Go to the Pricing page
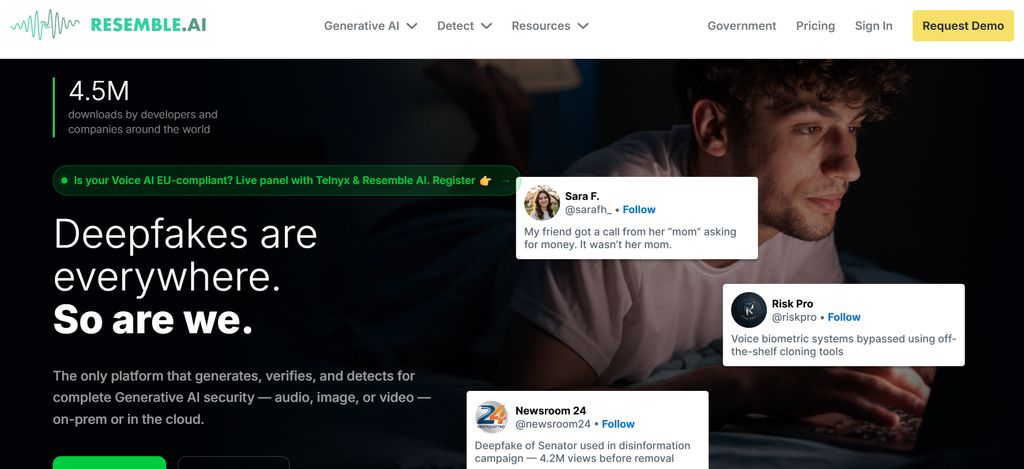 (x=815, y=26)
